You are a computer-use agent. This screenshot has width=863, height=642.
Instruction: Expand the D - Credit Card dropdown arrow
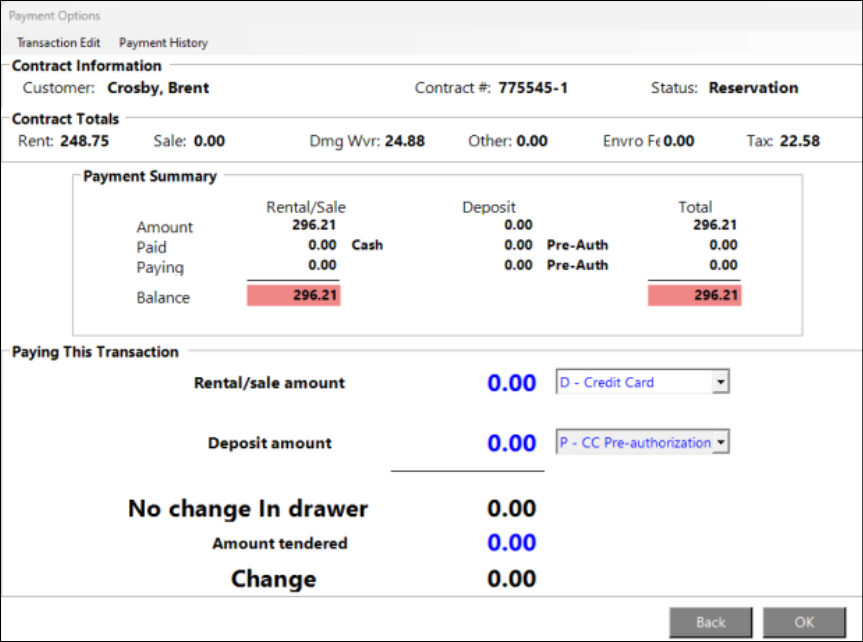click(721, 382)
